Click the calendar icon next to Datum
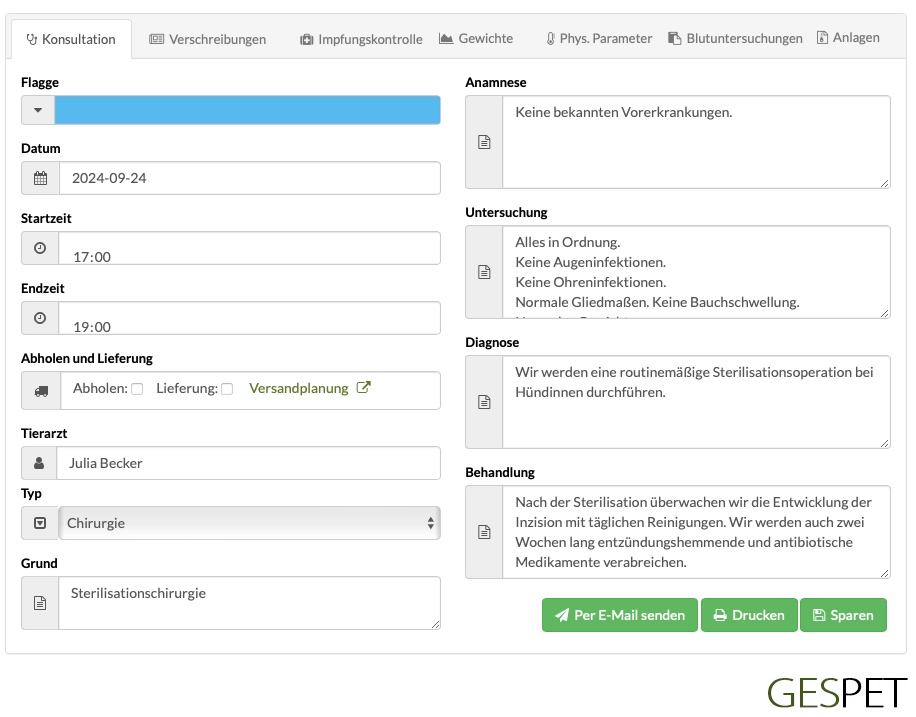Viewport: 916px width, 717px height. click(x=40, y=178)
